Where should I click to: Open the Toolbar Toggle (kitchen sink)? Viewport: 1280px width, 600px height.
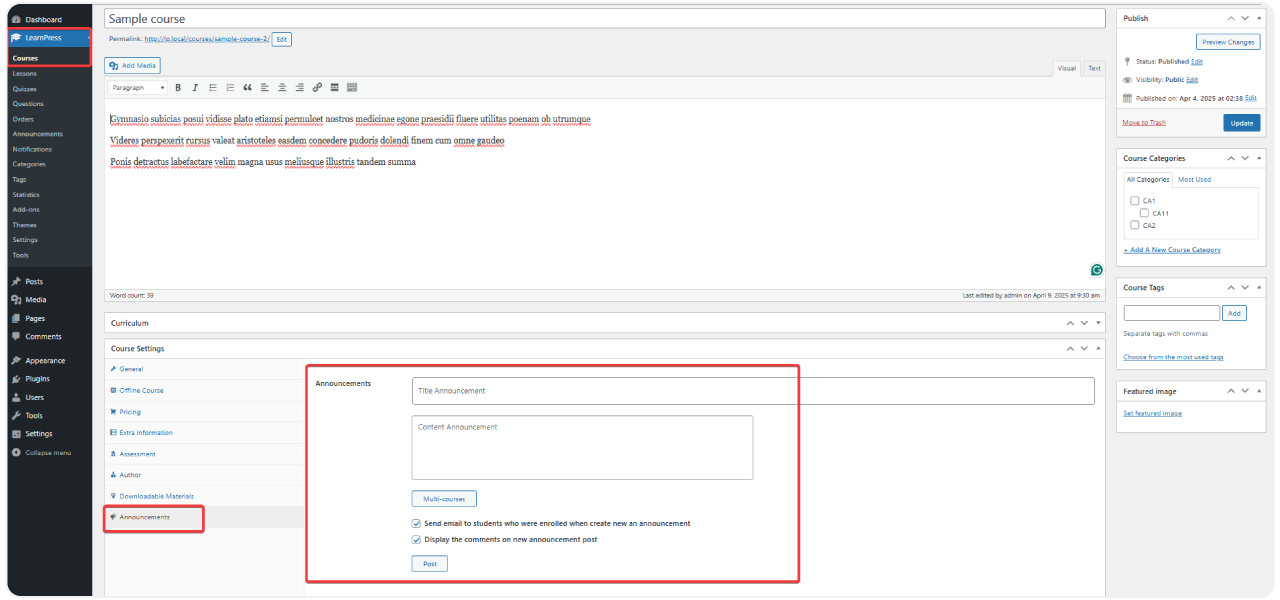tap(351, 87)
